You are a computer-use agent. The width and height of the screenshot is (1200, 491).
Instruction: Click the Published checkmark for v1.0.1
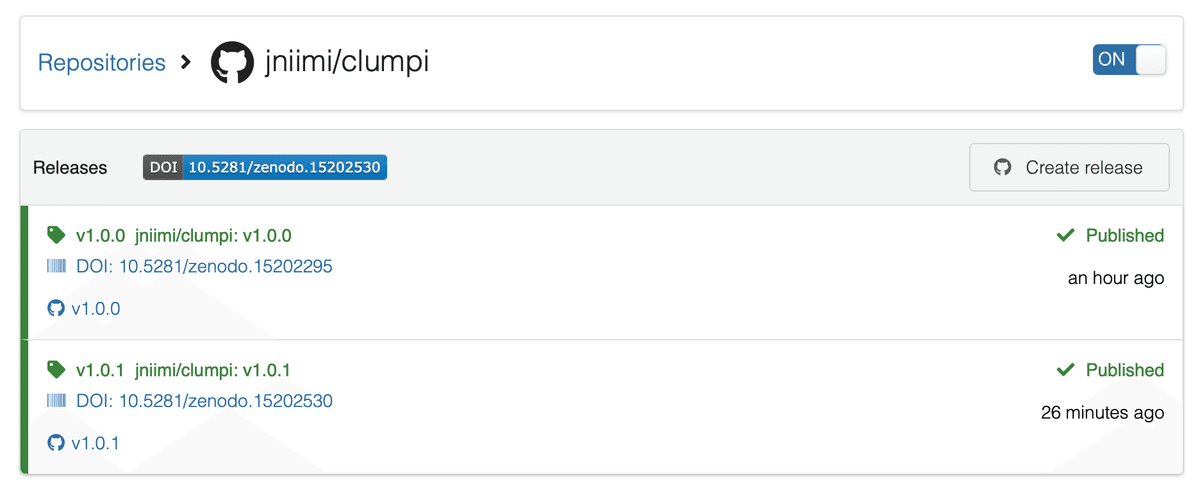(x=1066, y=370)
